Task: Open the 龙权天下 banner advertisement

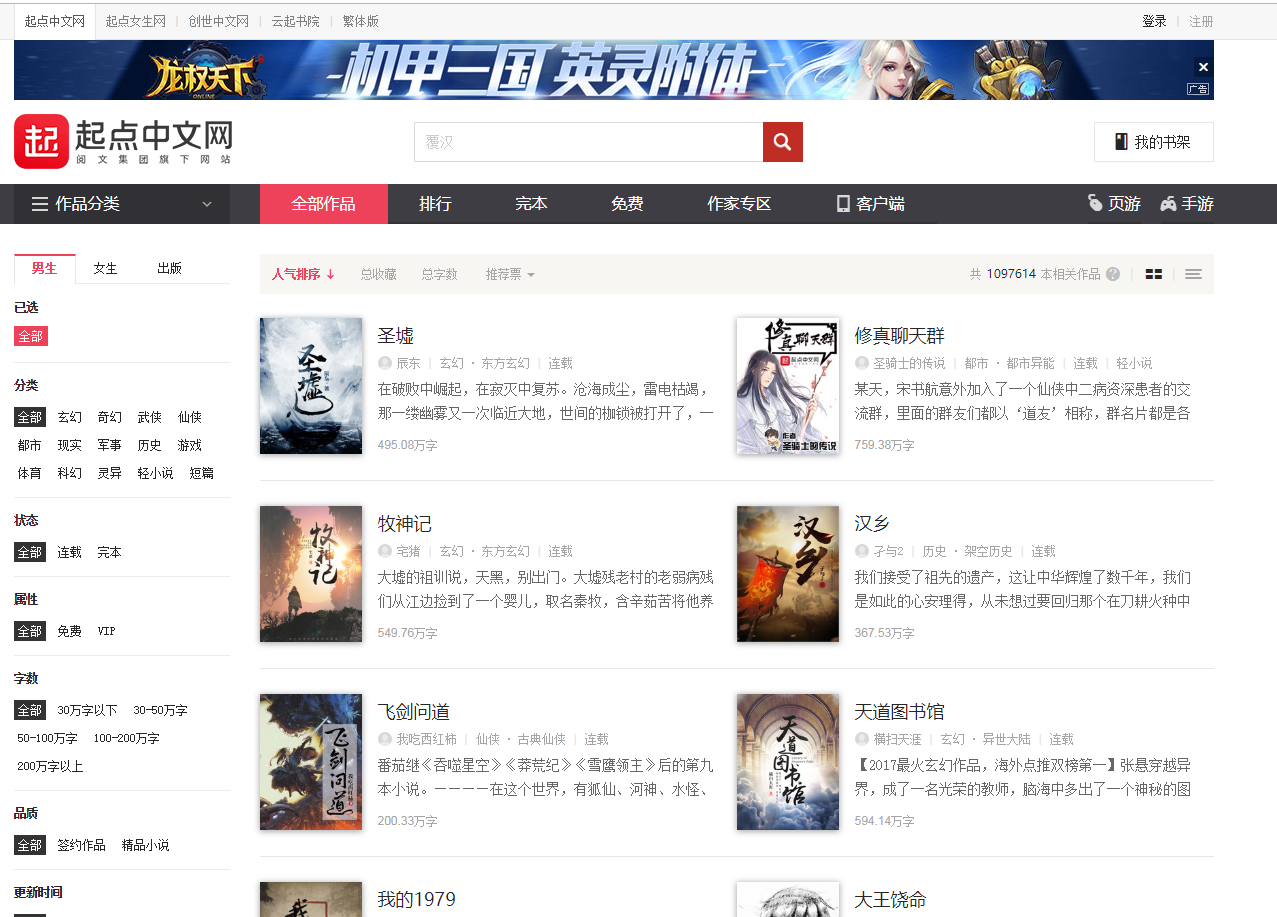Action: coord(613,70)
